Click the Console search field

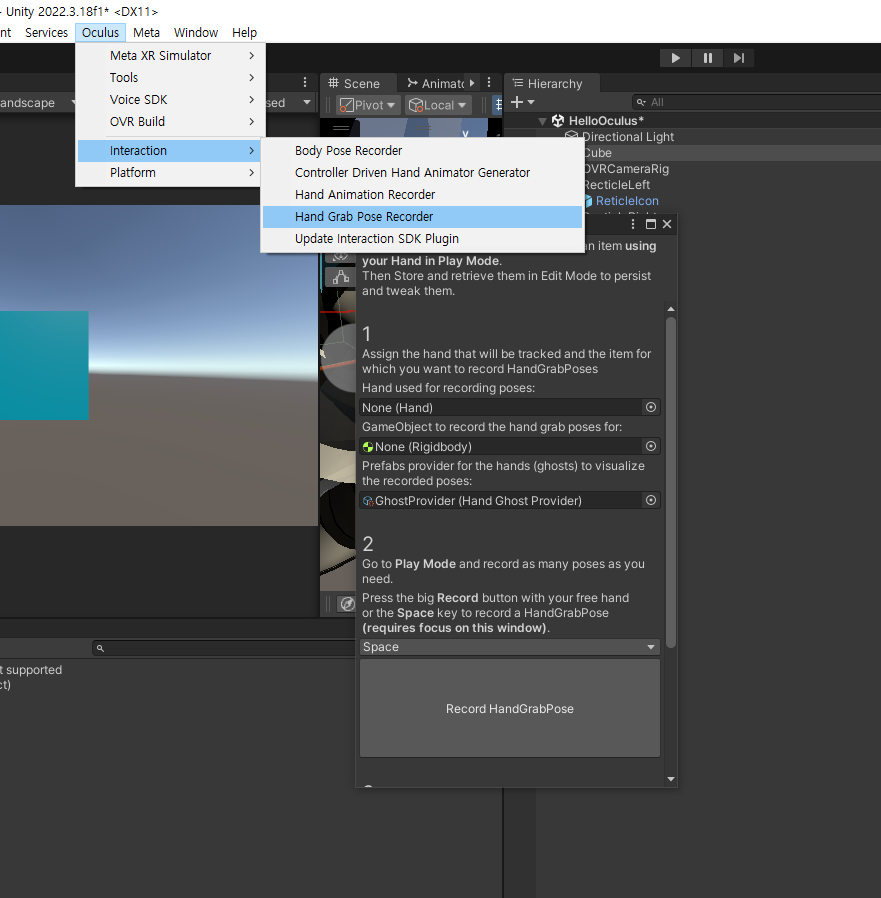(x=223, y=648)
